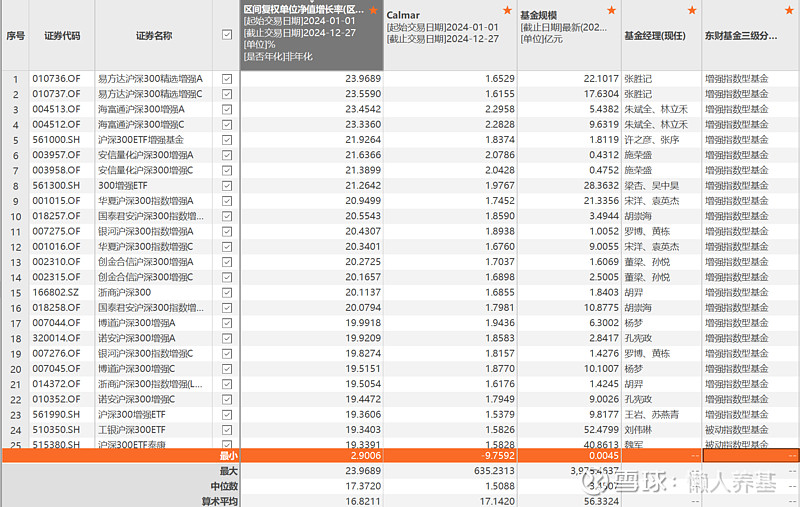Image resolution: width=800 pixels, height=507 pixels.
Task: Sort by the 基金规模 column header
Action: pyautogui.click(x=569, y=35)
